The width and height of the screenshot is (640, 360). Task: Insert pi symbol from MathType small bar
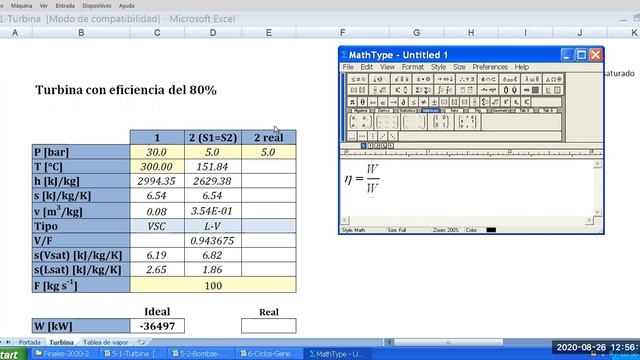coord(352,102)
